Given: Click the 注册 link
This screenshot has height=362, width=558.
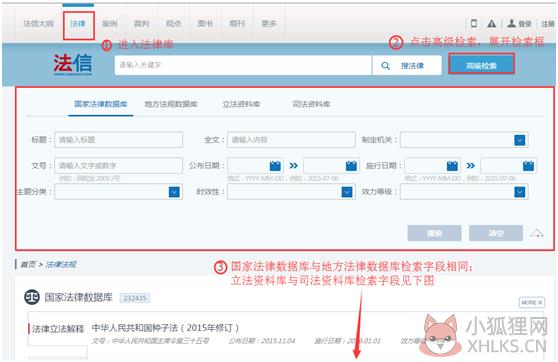Looking at the screenshot, I should click(x=548, y=24).
